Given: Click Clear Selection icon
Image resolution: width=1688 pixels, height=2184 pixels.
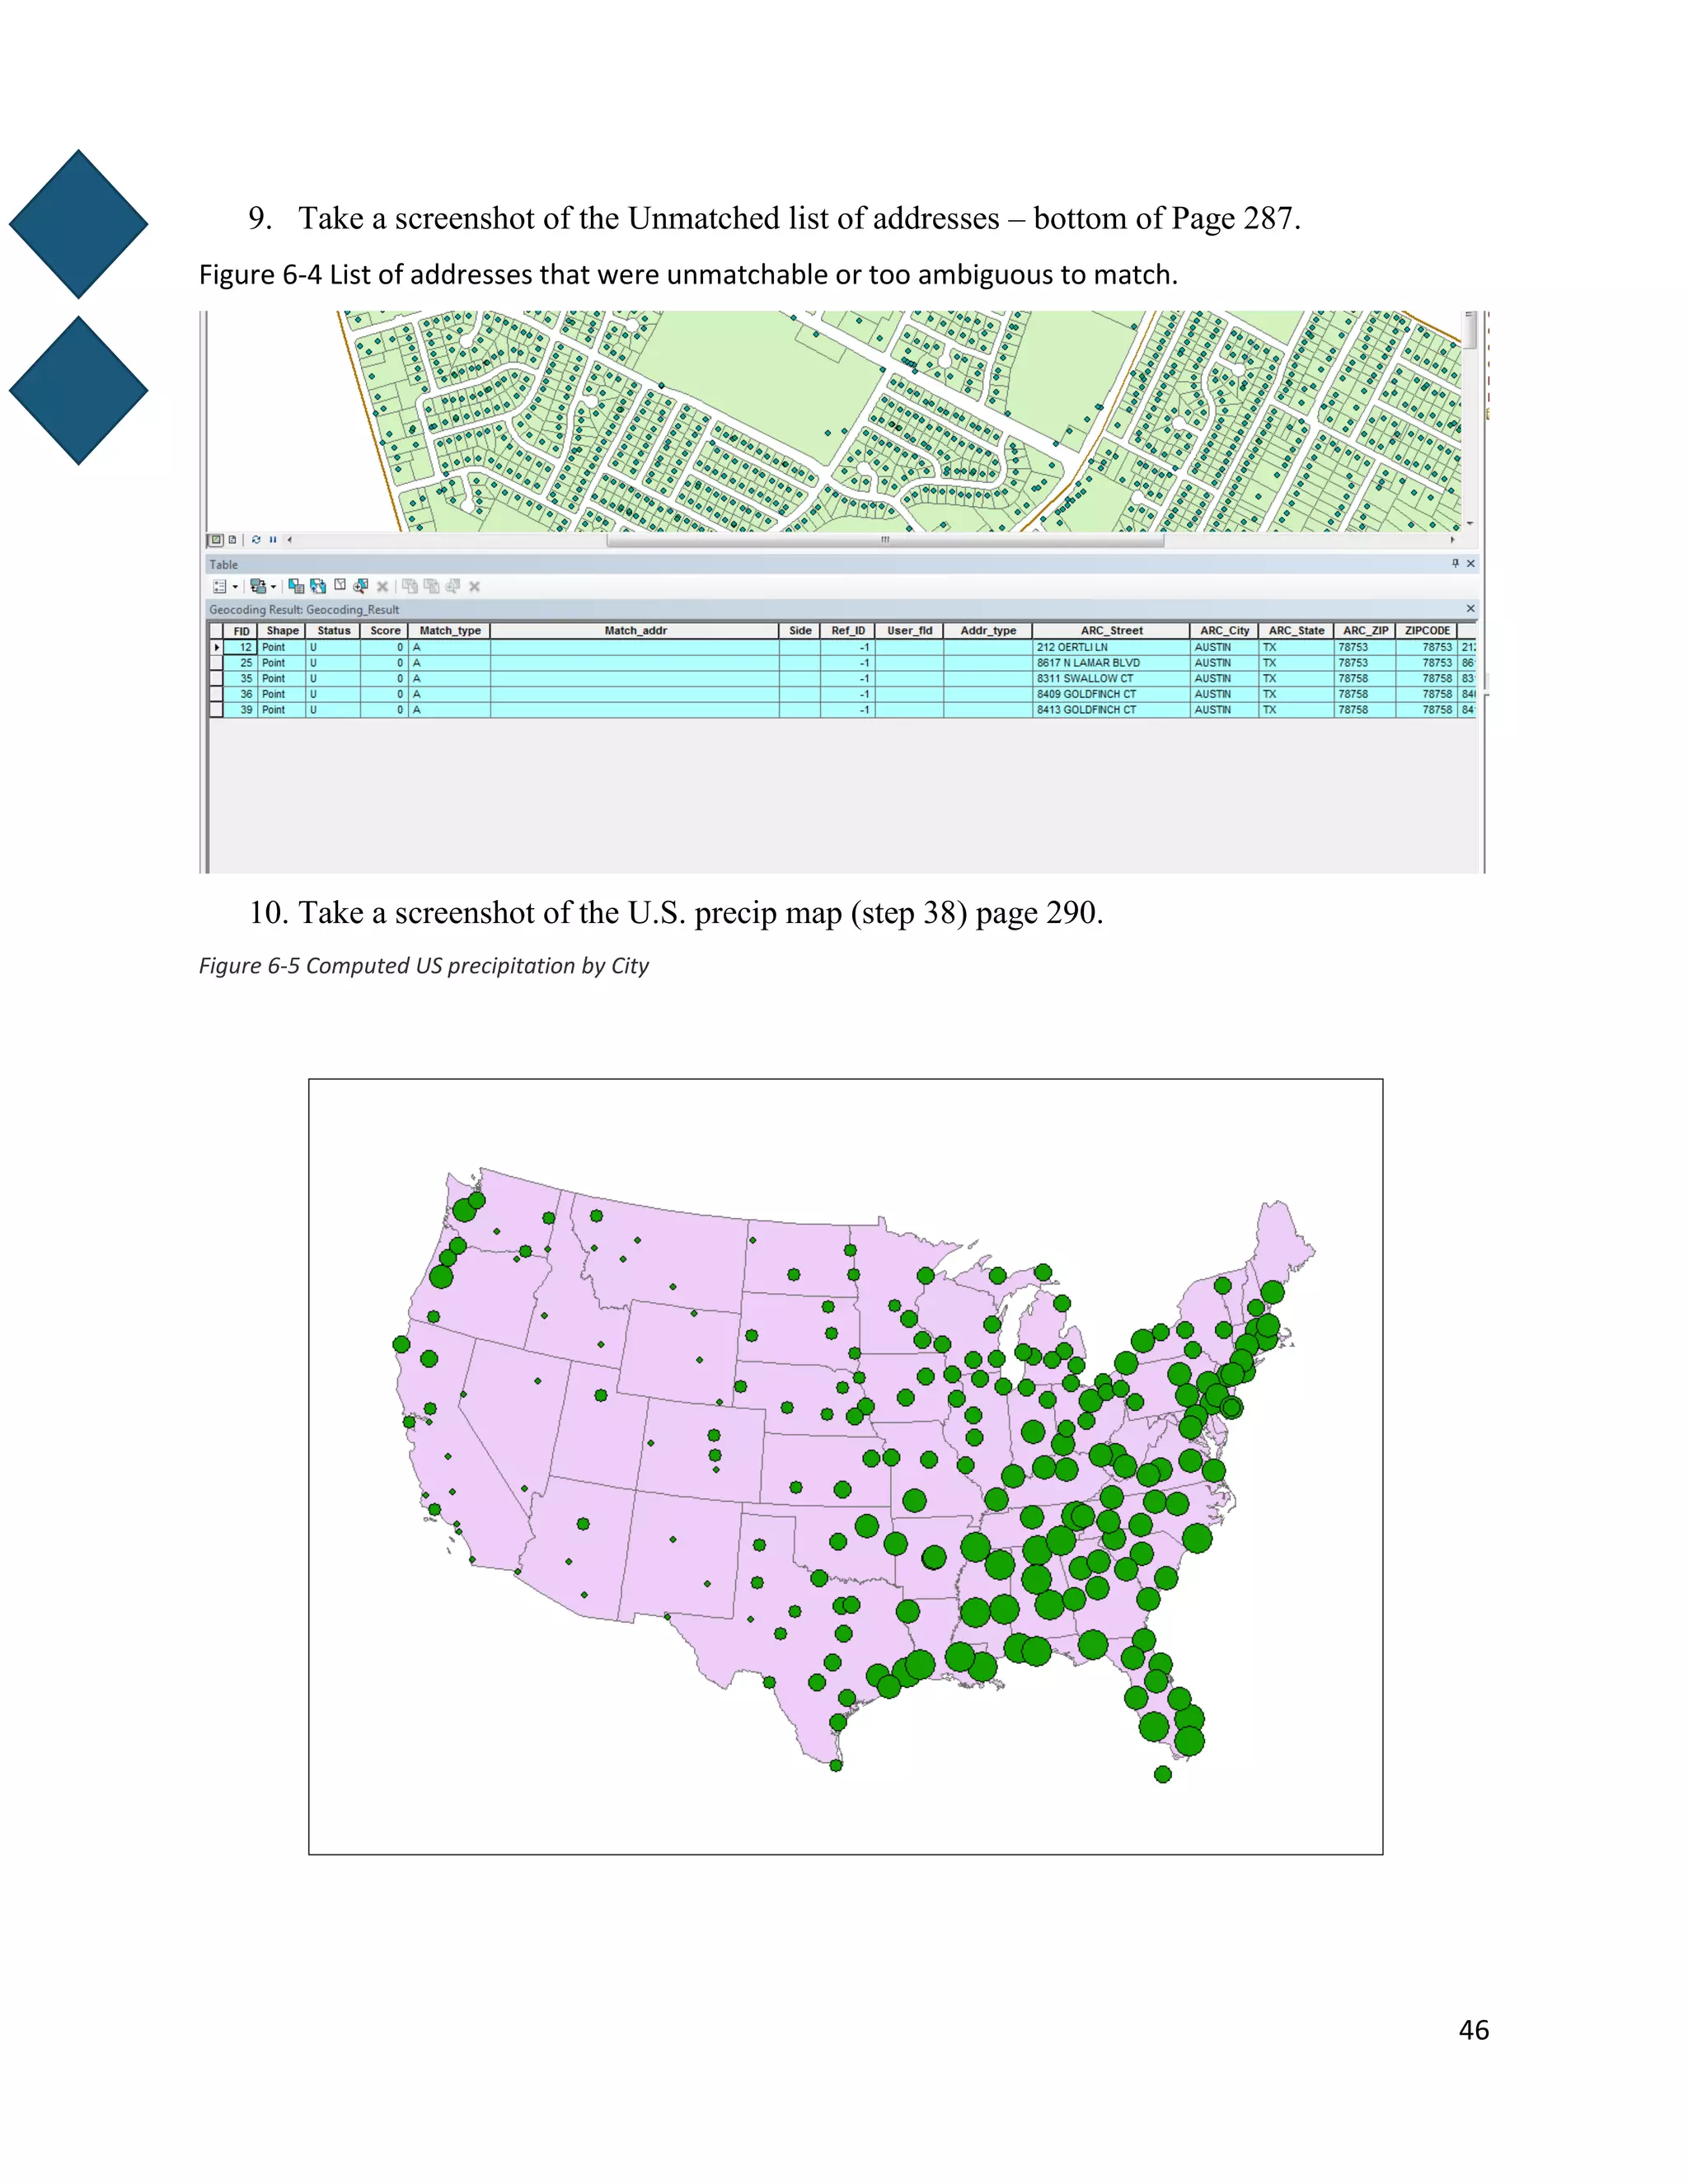Looking at the screenshot, I should 340,586.
